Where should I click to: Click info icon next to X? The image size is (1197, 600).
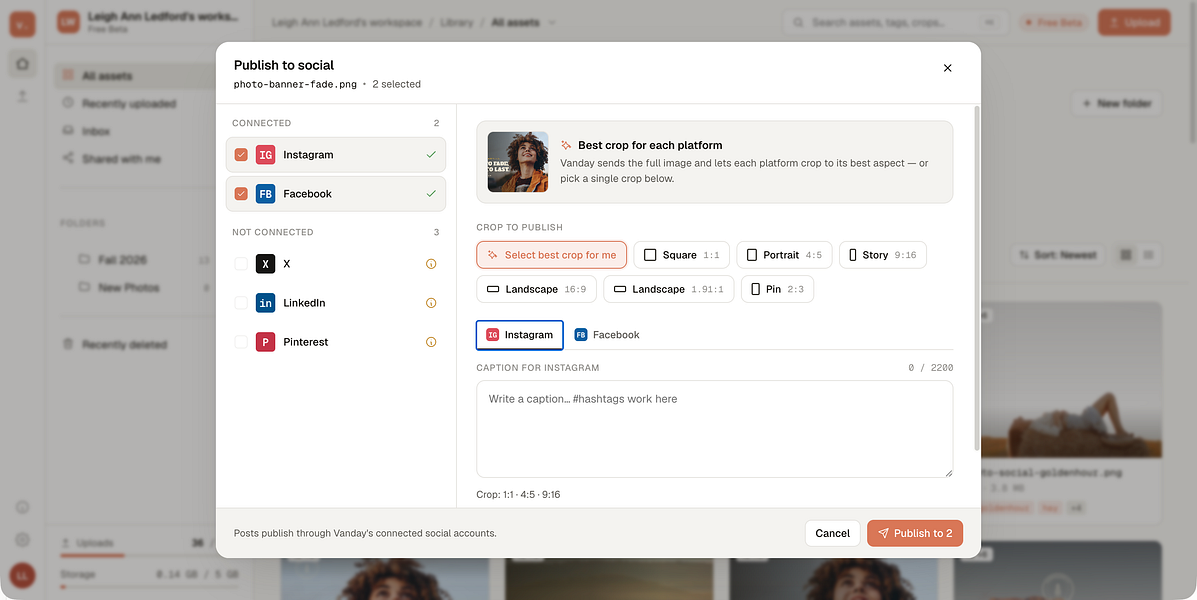(431, 264)
